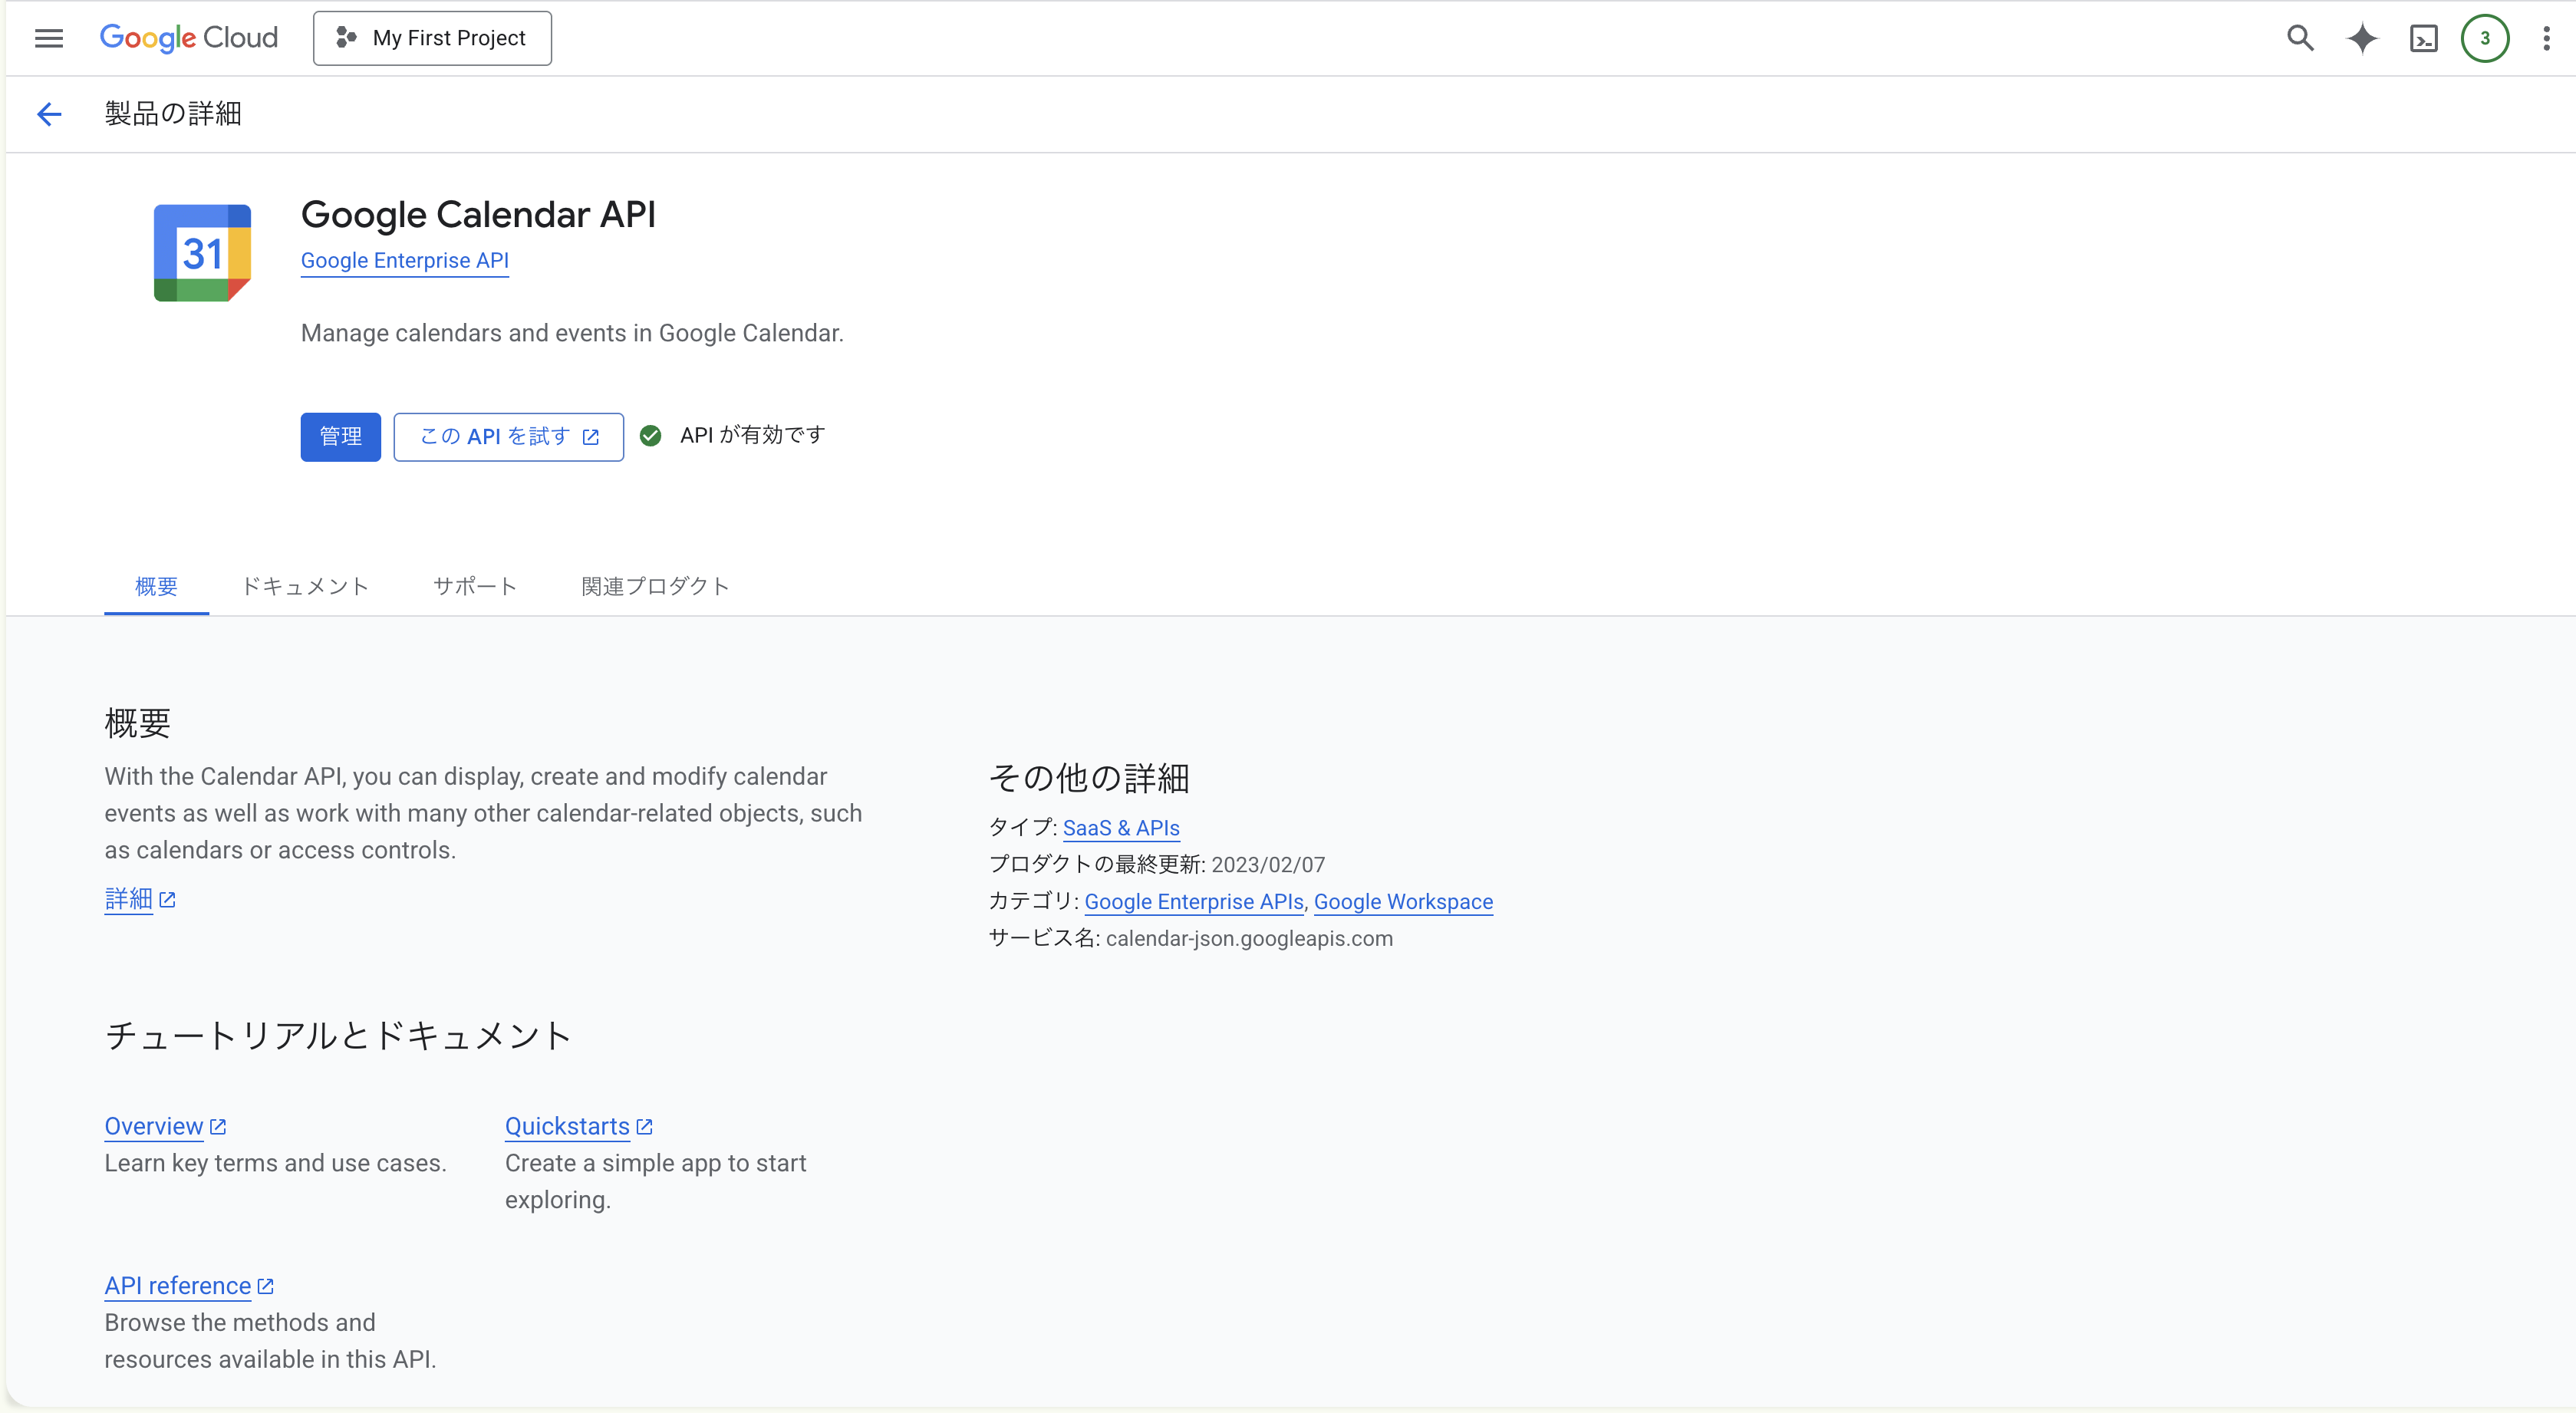Click the 製品の詳細 page title

click(x=173, y=114)
